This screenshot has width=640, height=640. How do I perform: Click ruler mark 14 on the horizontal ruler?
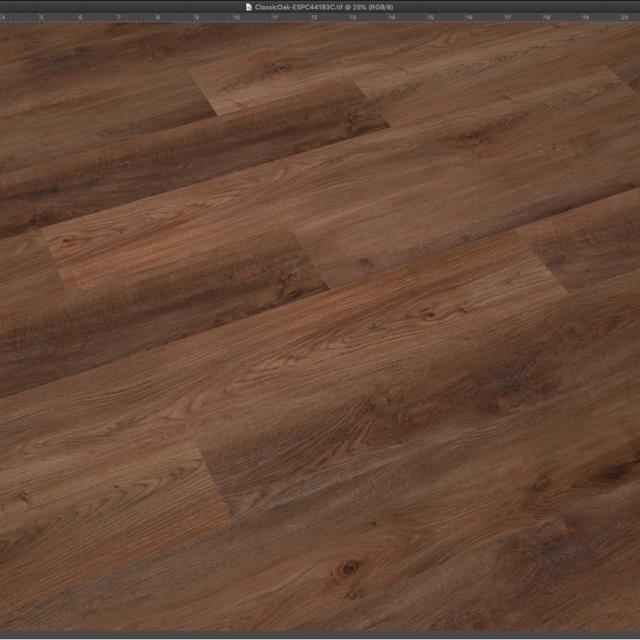[391, 18]
